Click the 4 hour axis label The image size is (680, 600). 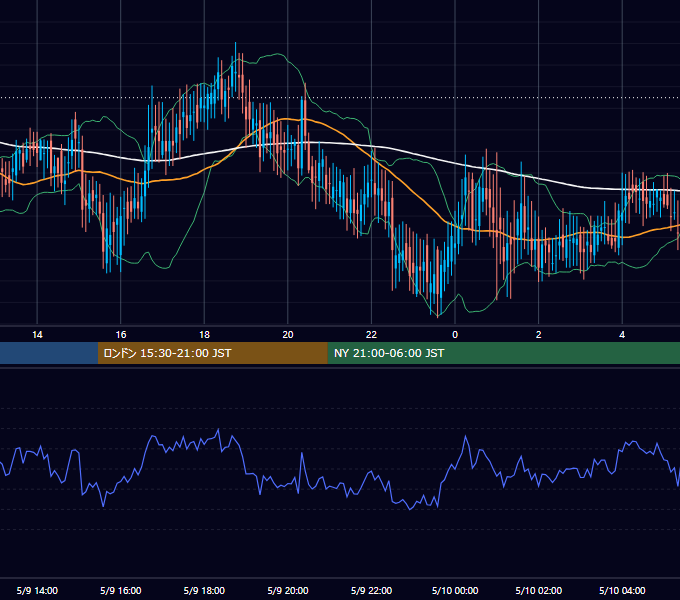(x=622, y=335)
